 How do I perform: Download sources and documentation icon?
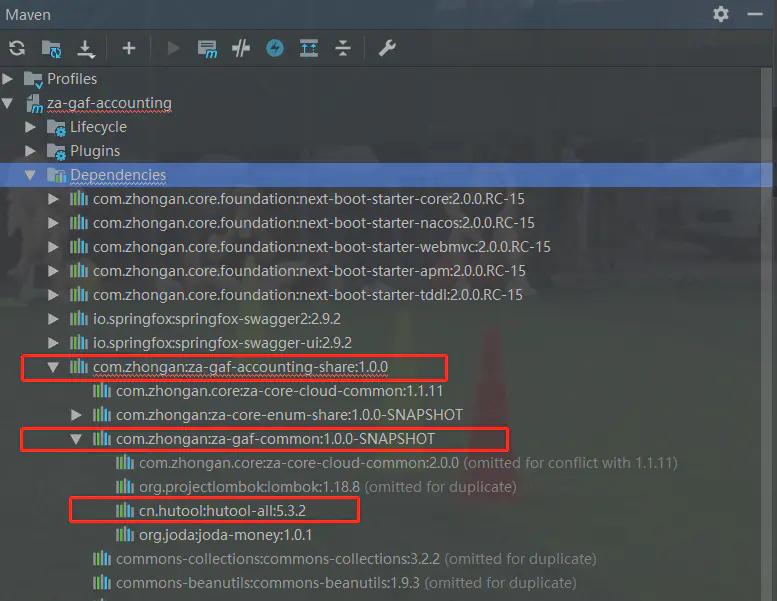pos(86,49)
